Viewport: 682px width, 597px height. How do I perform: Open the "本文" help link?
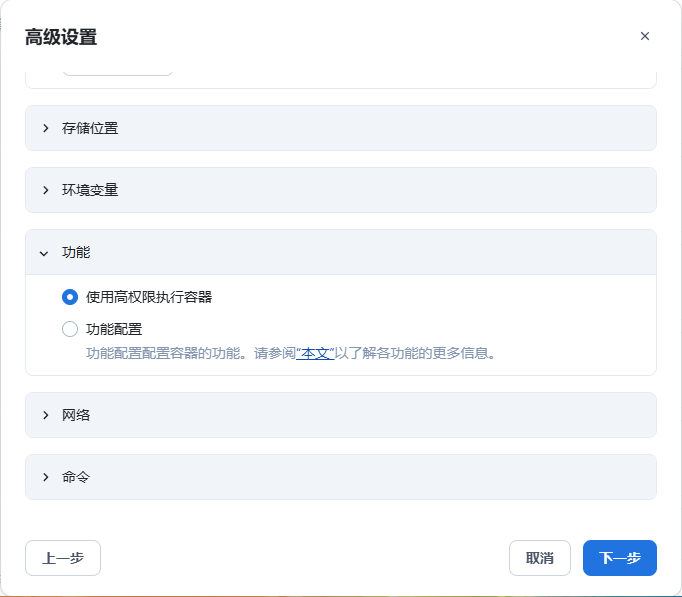click(315, 353)
